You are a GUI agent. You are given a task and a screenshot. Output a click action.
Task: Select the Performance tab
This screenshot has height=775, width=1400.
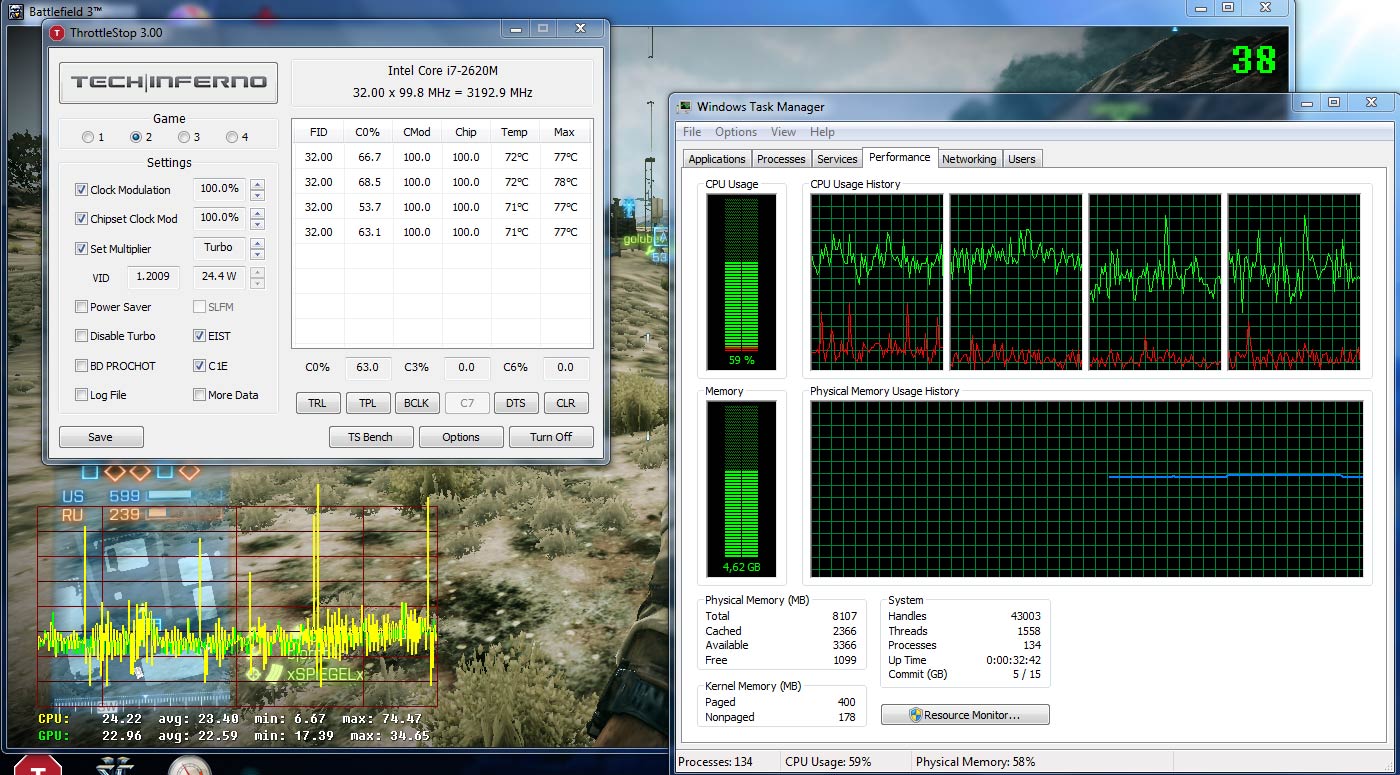[899, 157]
